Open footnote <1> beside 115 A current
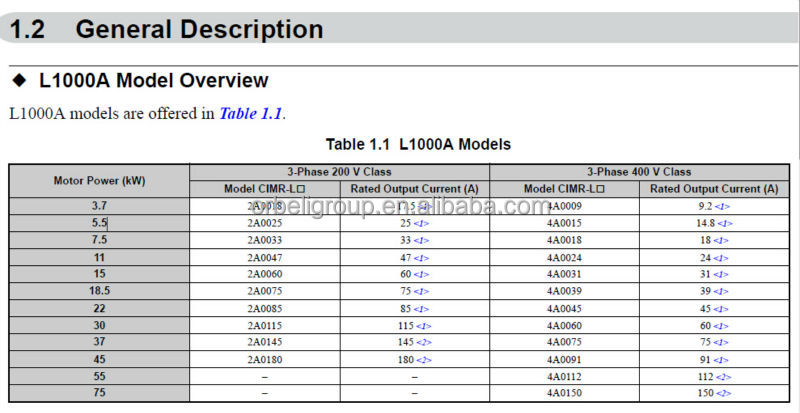800x413 pixels. click(423, 326)
